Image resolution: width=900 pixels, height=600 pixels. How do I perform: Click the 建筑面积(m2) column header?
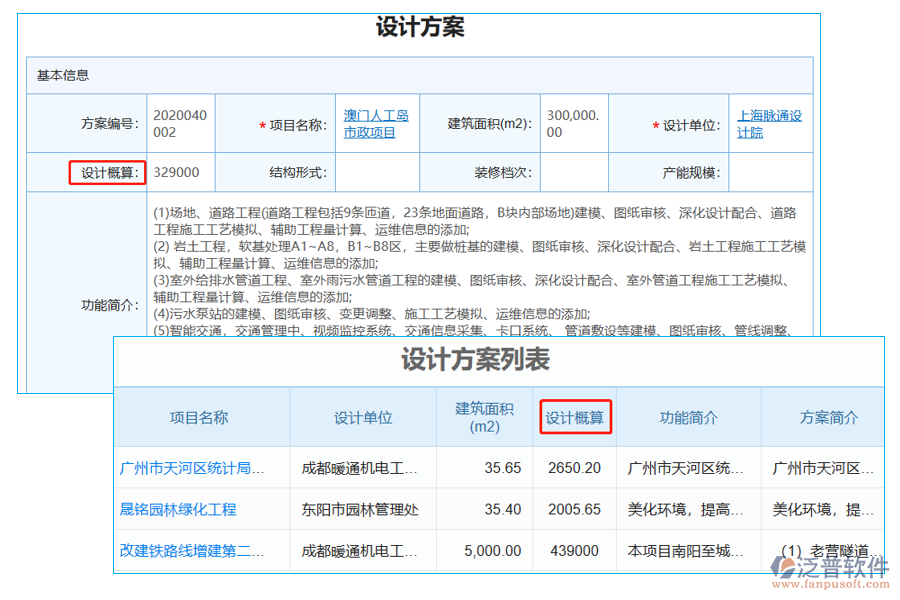coord(484,418)
